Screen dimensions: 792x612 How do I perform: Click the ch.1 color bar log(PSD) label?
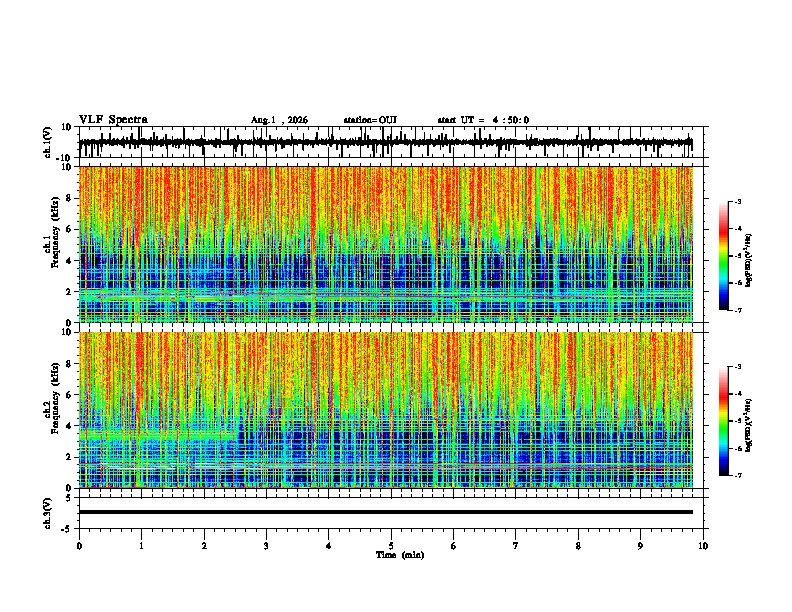749,260
